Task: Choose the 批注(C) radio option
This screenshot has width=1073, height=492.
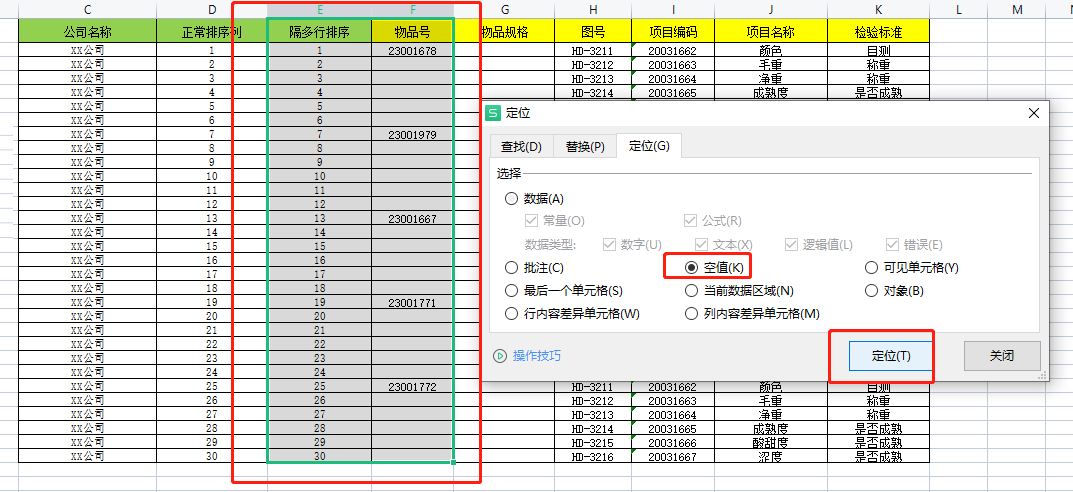Action: click(x=511, y=268)
